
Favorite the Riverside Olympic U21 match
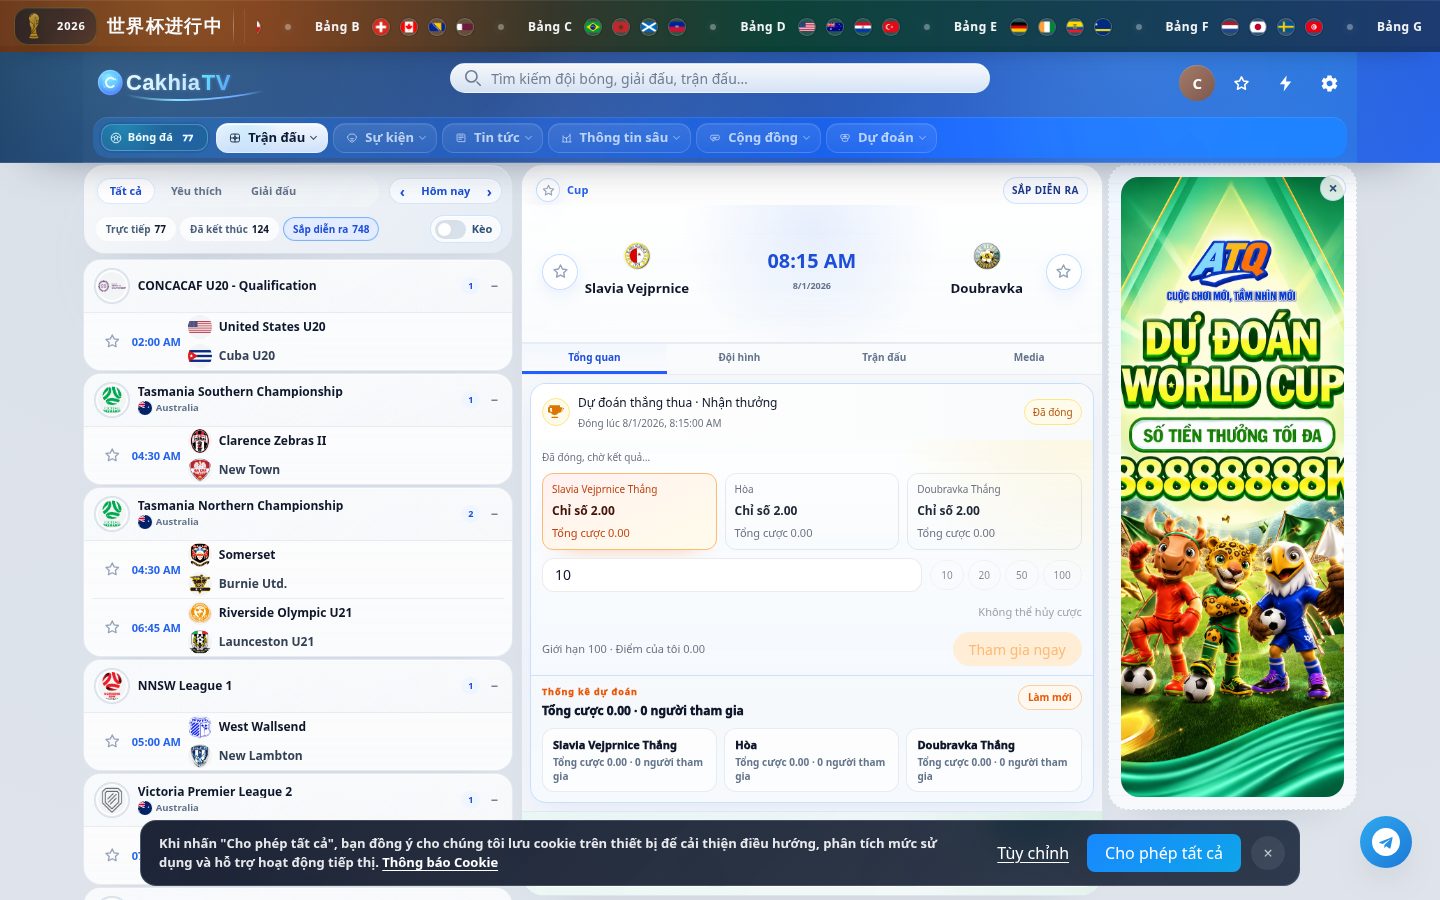pos(112,627)
